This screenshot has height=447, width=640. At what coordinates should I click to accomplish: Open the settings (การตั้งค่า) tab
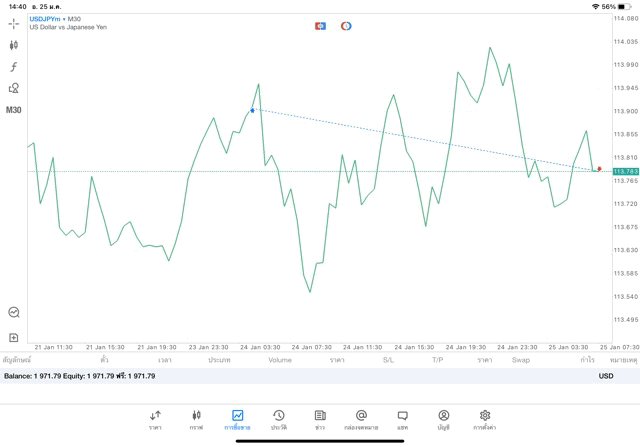[485, 419]
